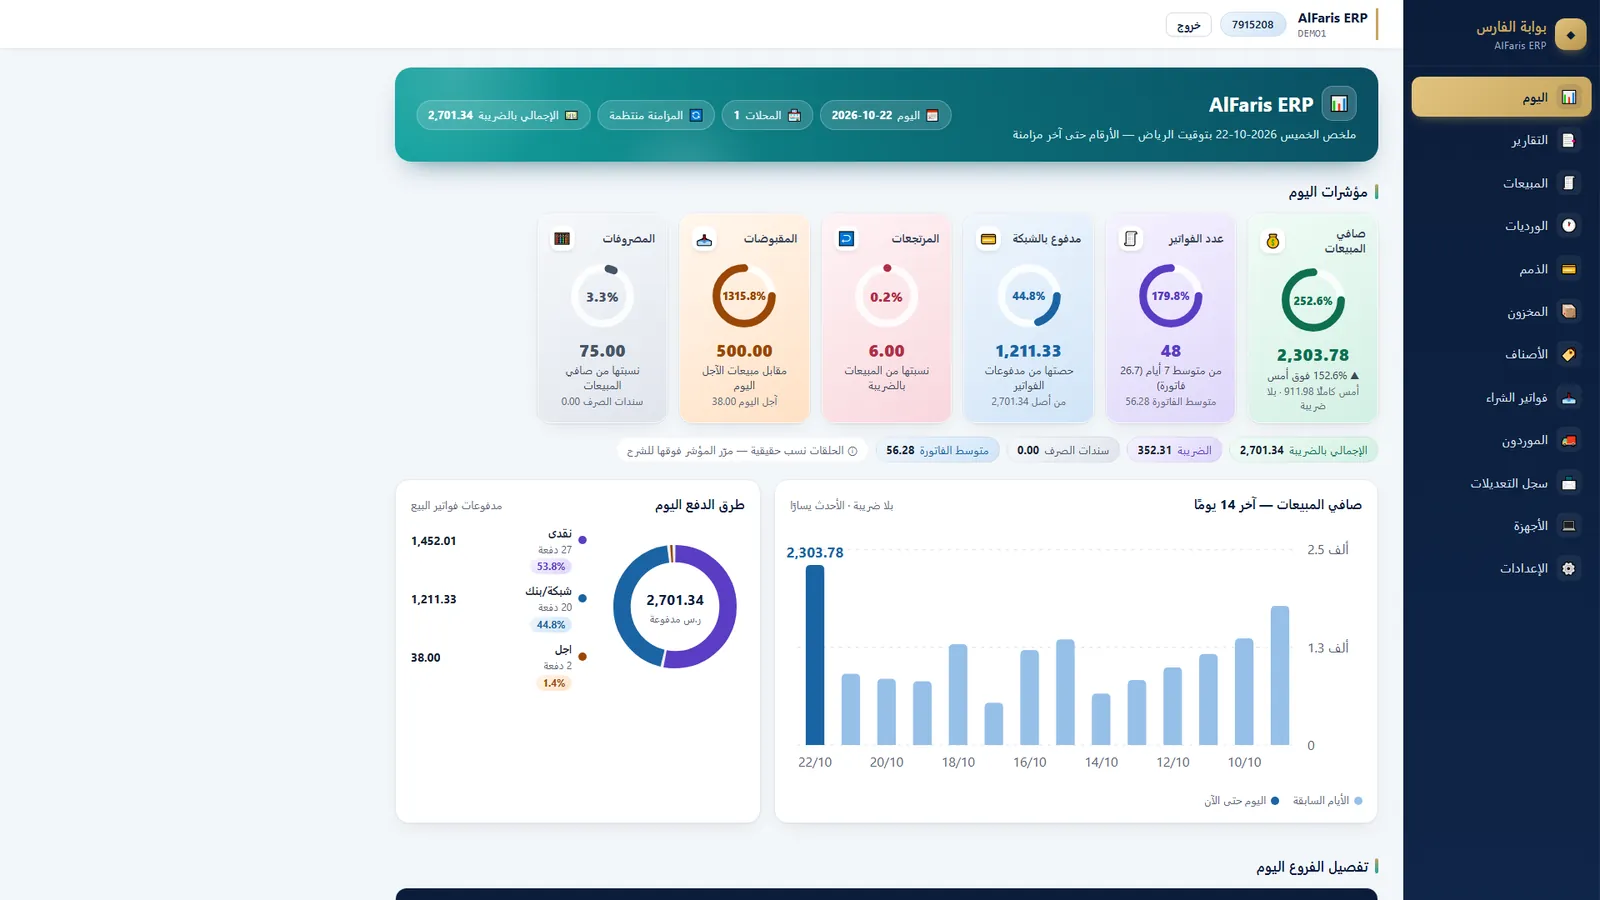Go to المبيعات sales section

pos(1501,183)
